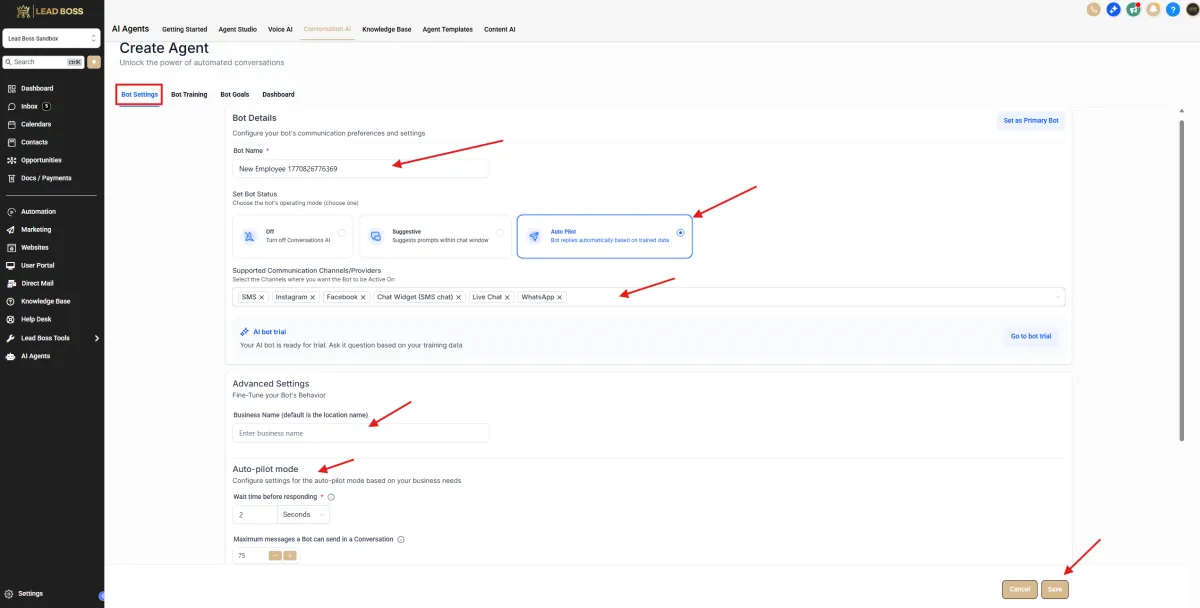Click Go to bot trial
Image resolution: width=1200 pixels, height=608 pixels.
click(x=1031, y=336)
